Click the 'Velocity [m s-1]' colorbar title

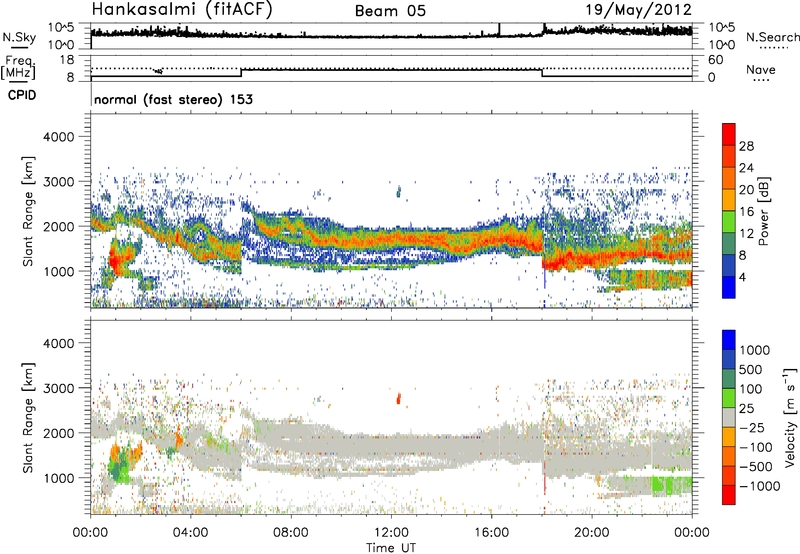click(x=790, y=417)
